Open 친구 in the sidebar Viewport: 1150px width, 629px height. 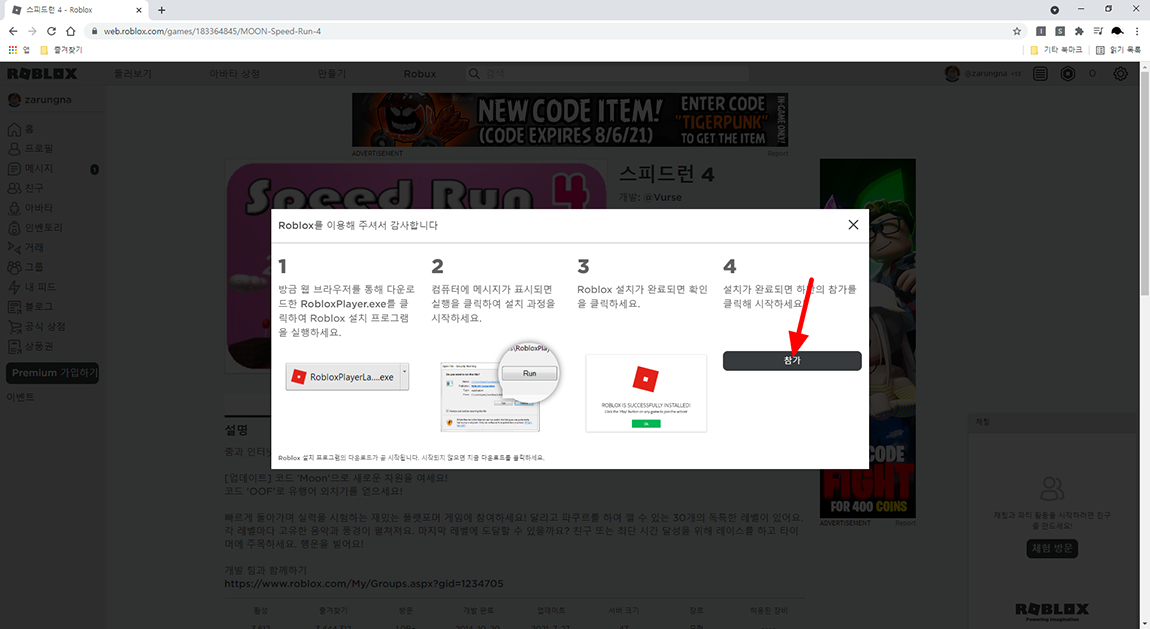(x=25, y=188)
